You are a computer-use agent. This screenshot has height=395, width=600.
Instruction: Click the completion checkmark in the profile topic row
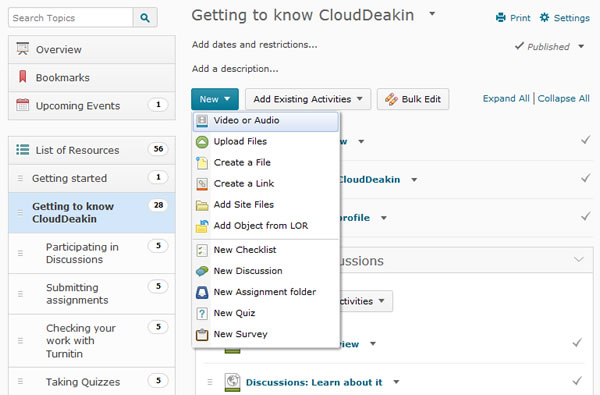pyautogui.click(x=585, y=217)
